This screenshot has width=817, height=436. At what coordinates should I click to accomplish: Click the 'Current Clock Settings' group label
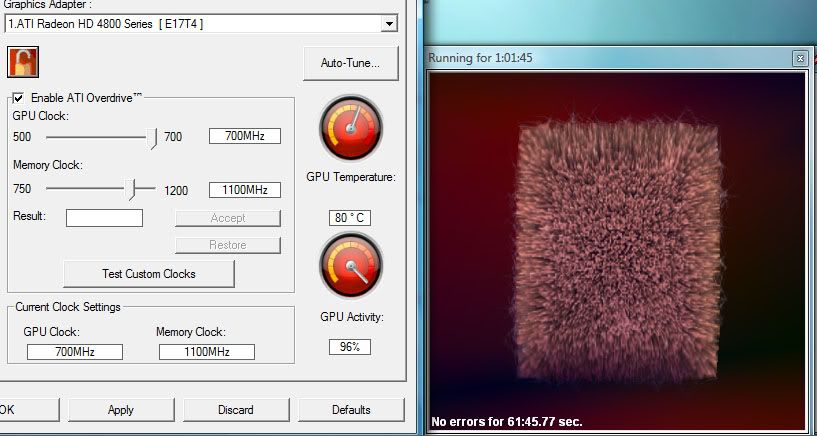click(68, 307)
